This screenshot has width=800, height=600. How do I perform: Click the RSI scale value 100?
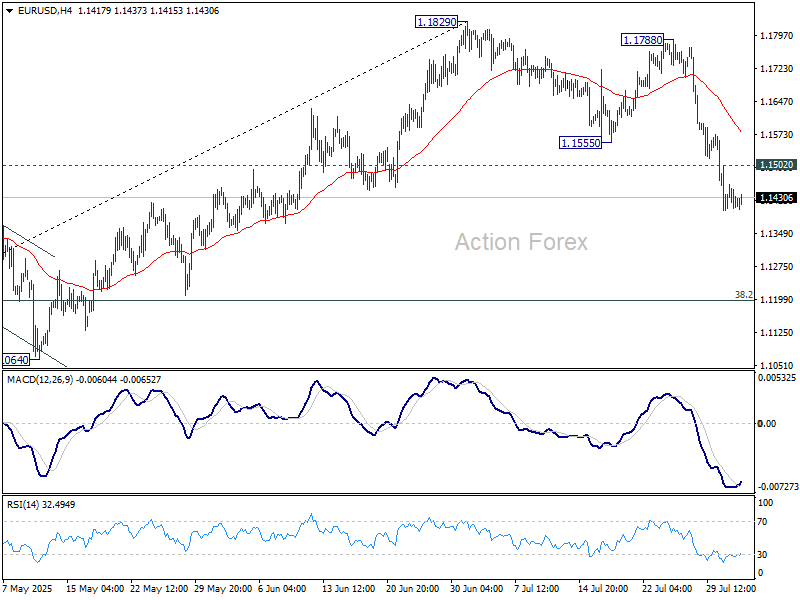pos(765,503)
